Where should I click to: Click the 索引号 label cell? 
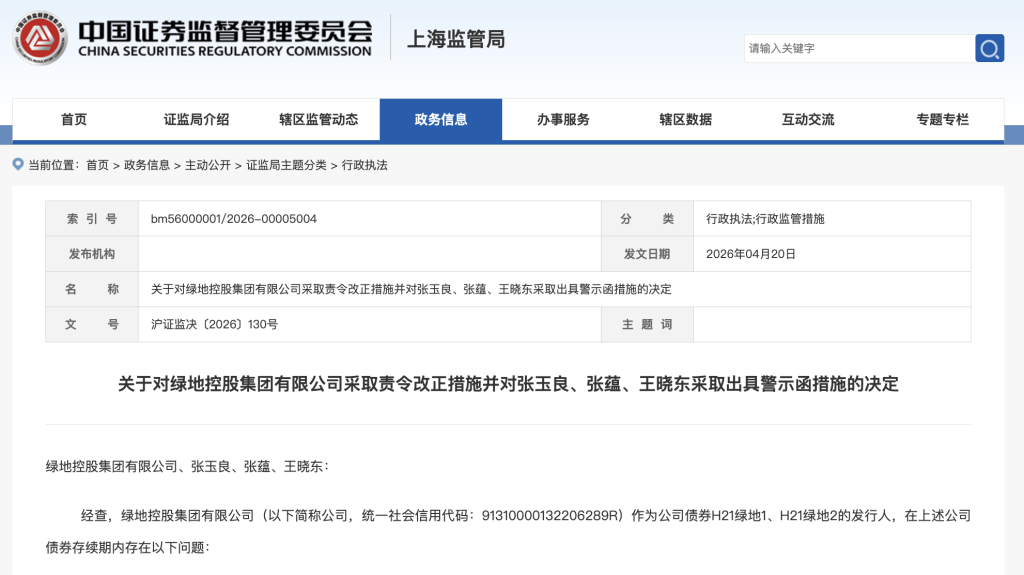(x=92, y=219)
